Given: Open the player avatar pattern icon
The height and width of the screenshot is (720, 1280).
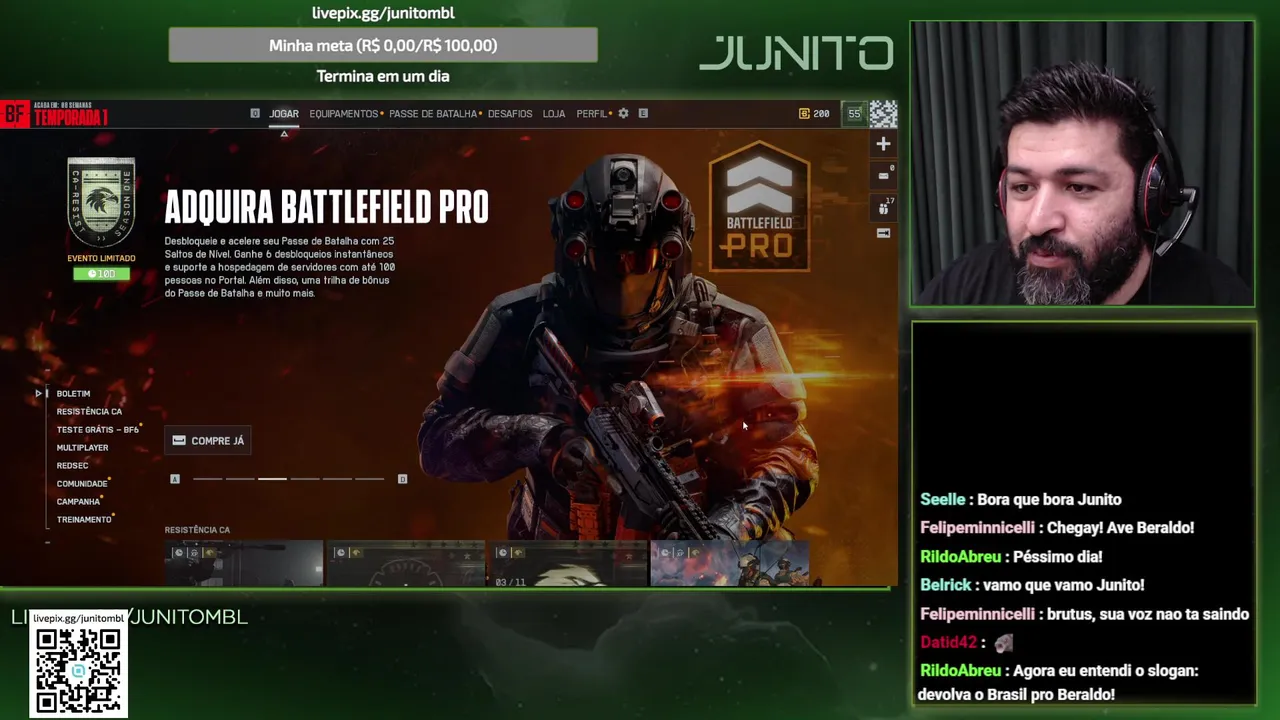Looking at the screenshot, I should (883, 114).
